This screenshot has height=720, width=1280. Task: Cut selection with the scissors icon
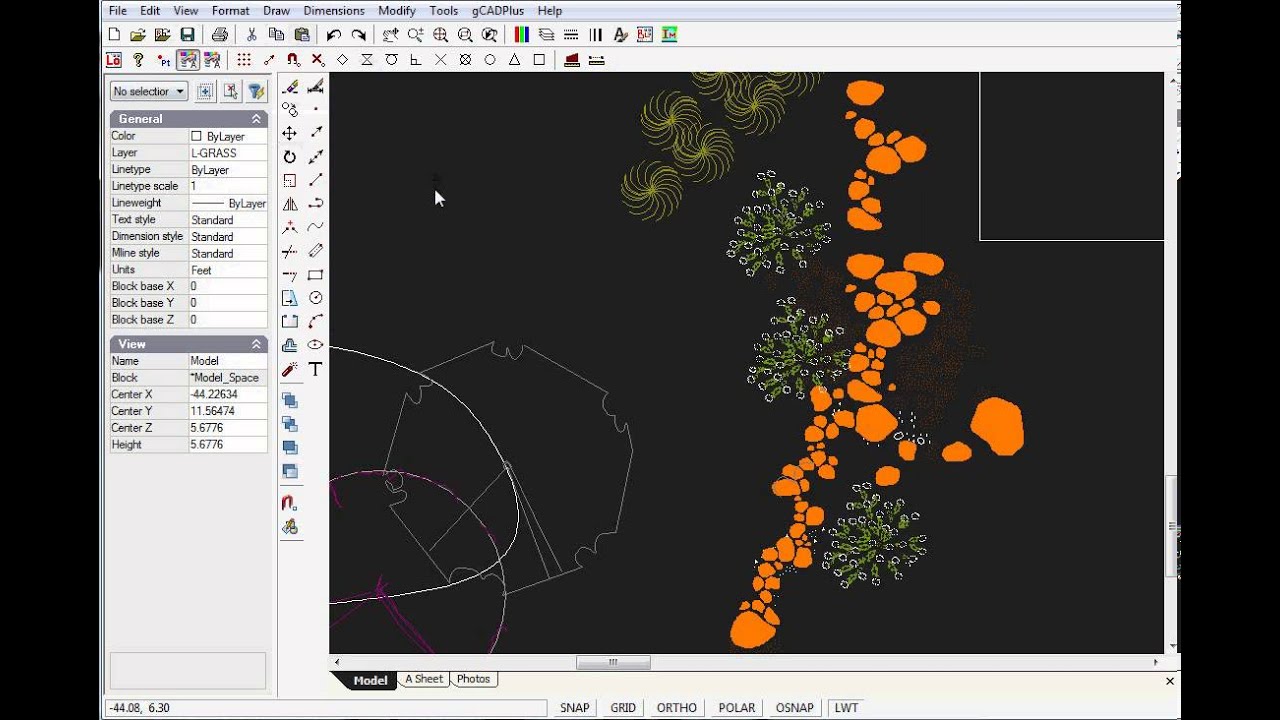tap(252, 35)
